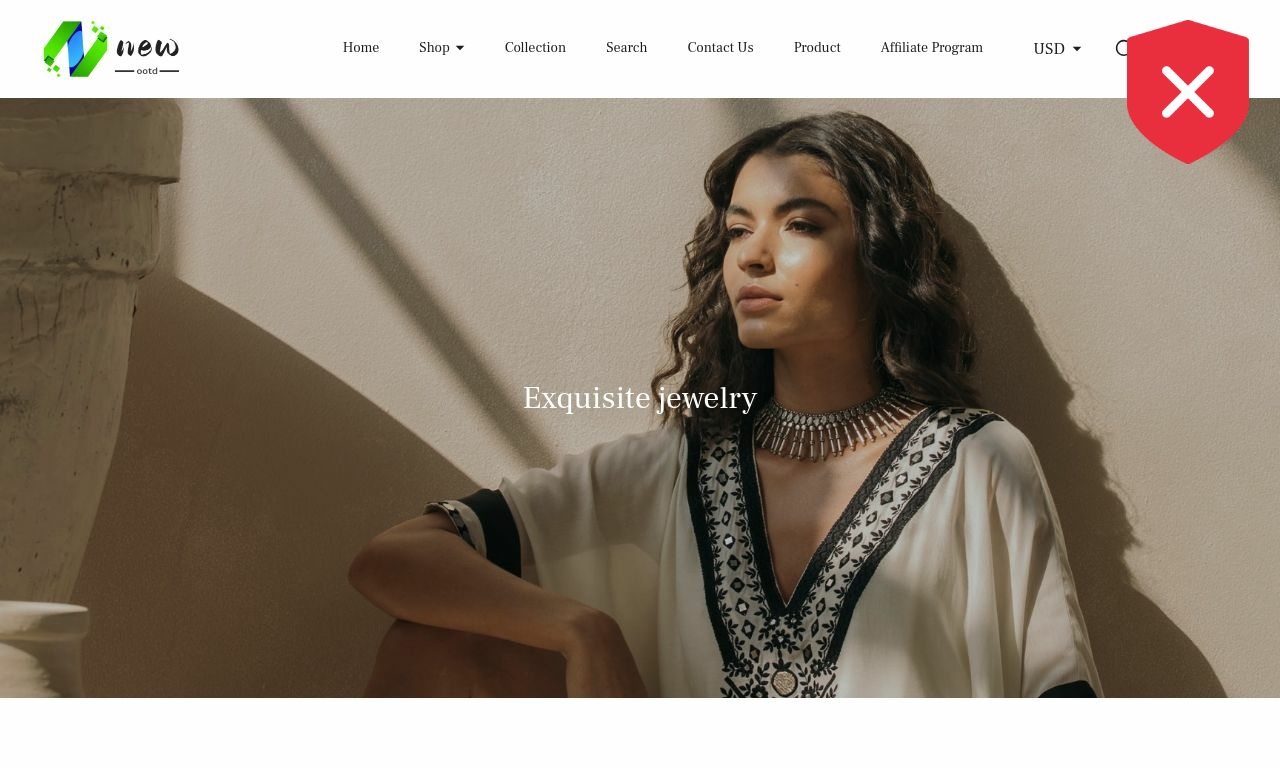The image size is (1280, 768).
Task: Click the 'Exquisite jewelry' banner headline
Action: [640, 398]
